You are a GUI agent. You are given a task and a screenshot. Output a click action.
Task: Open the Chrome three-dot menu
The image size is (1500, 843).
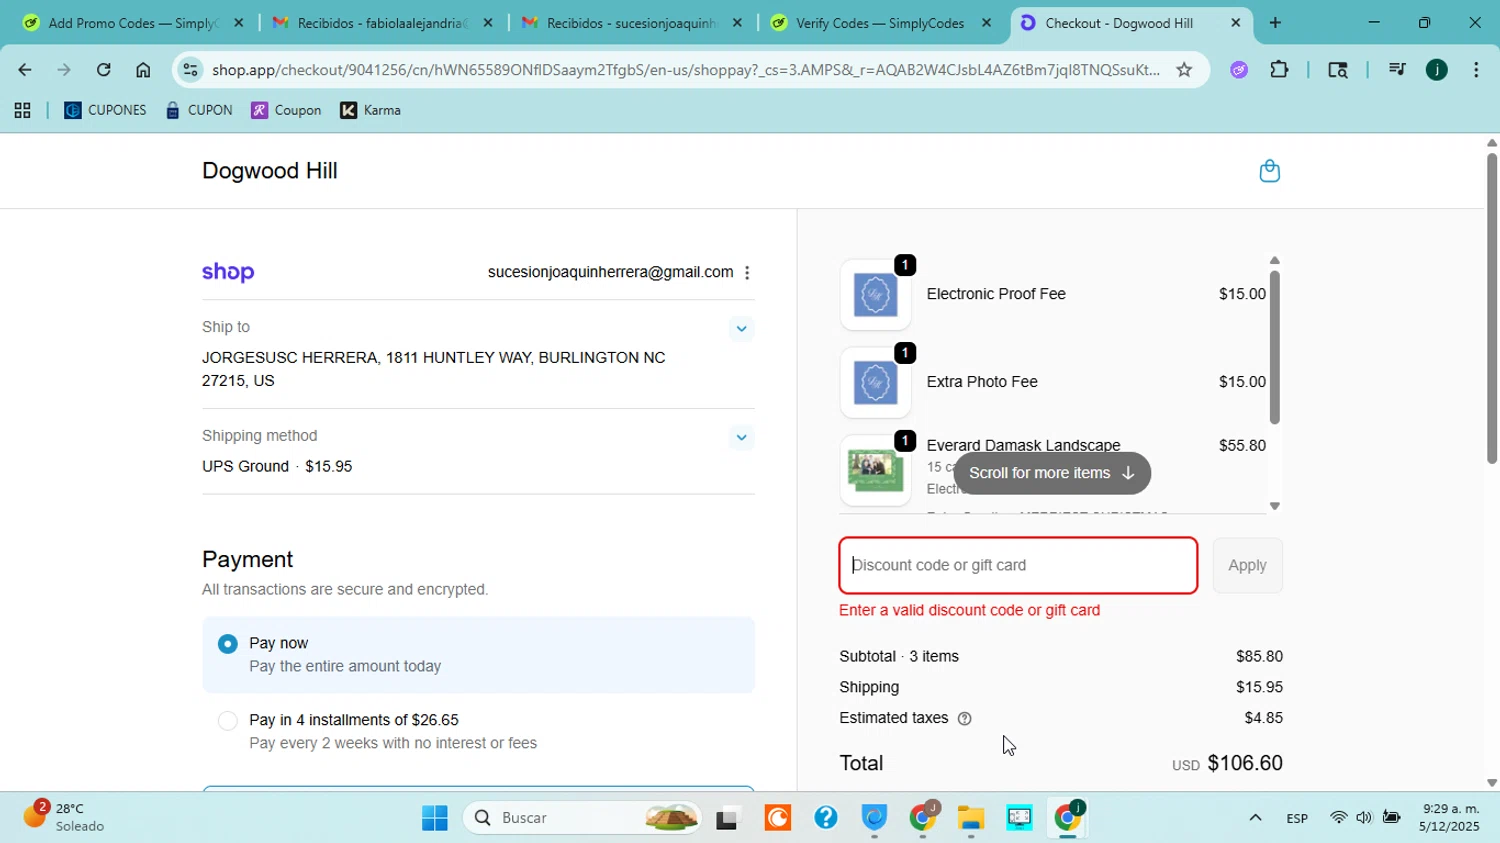1476,70
